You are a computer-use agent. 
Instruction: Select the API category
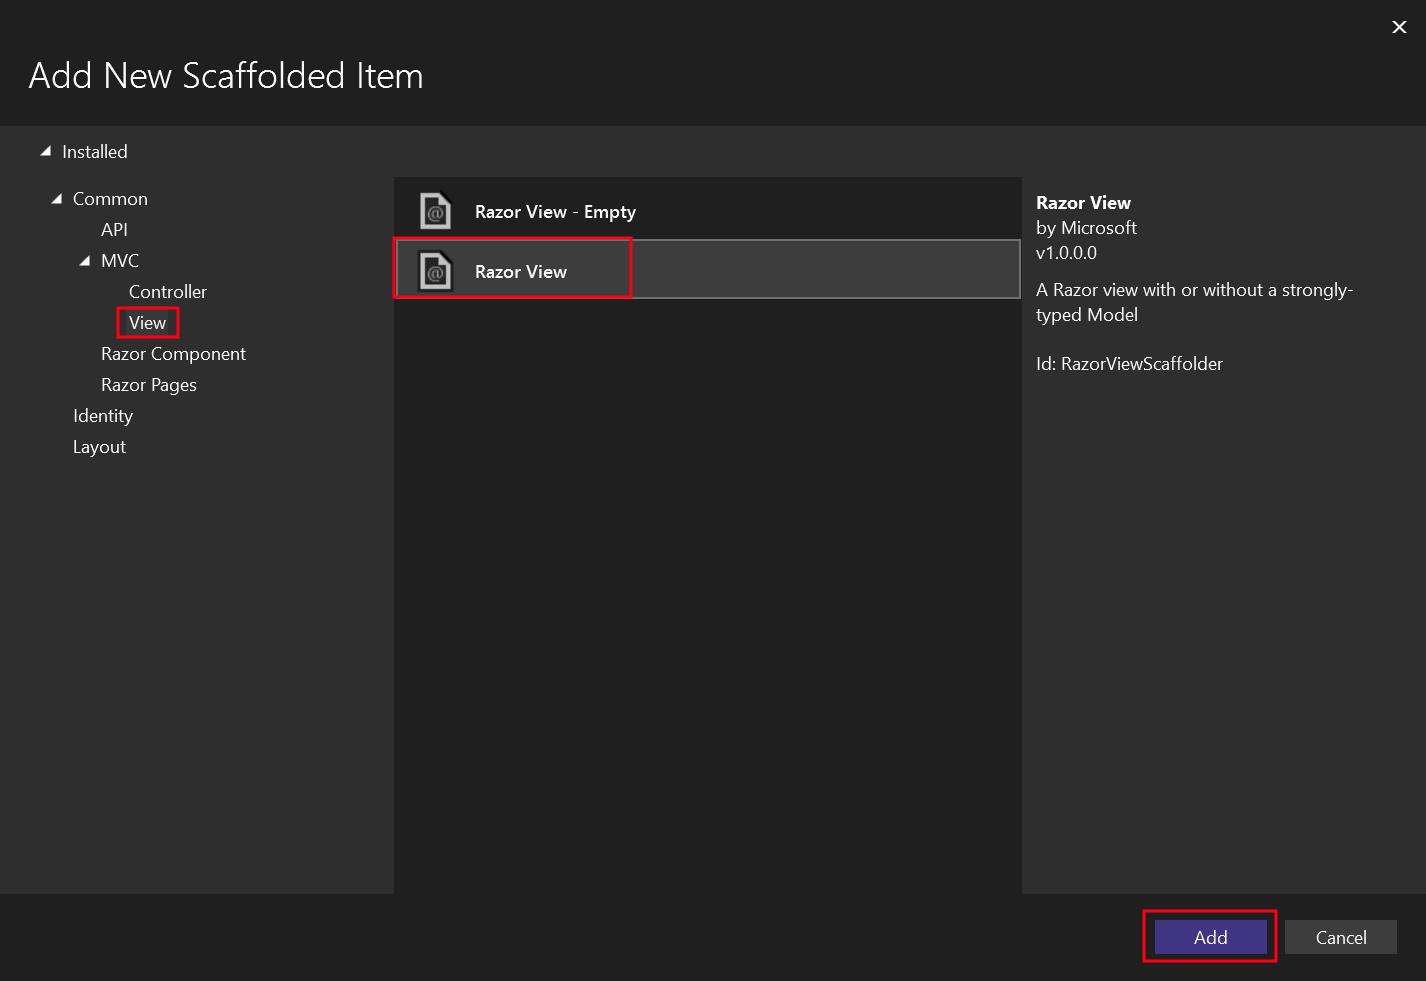[x=114, y=229]
